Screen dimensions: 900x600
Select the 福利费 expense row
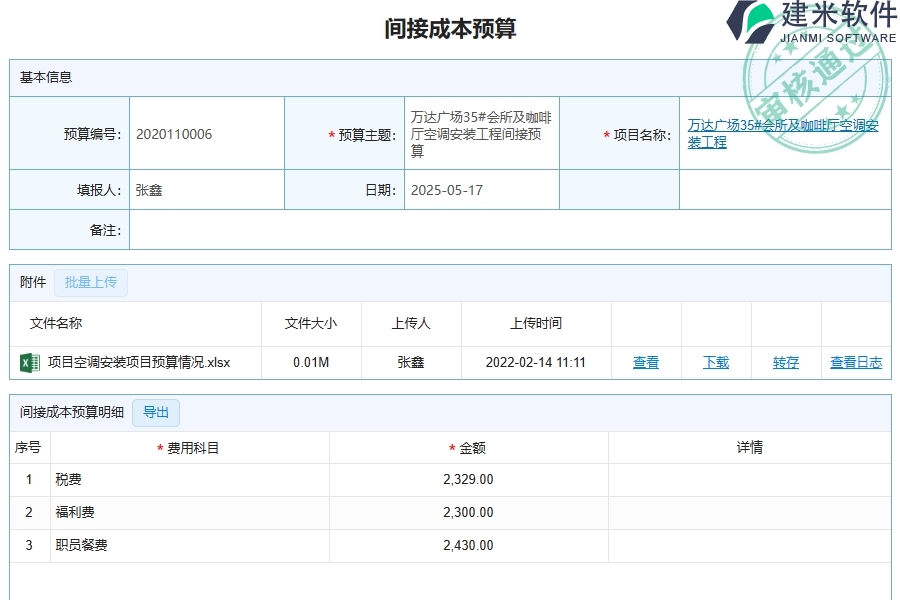[450, 512]
